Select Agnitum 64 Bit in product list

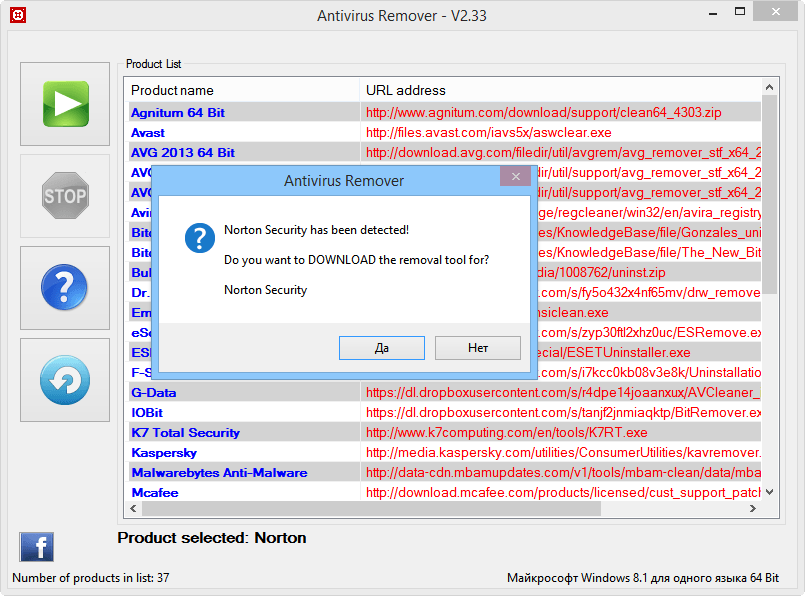click(178, 113)
